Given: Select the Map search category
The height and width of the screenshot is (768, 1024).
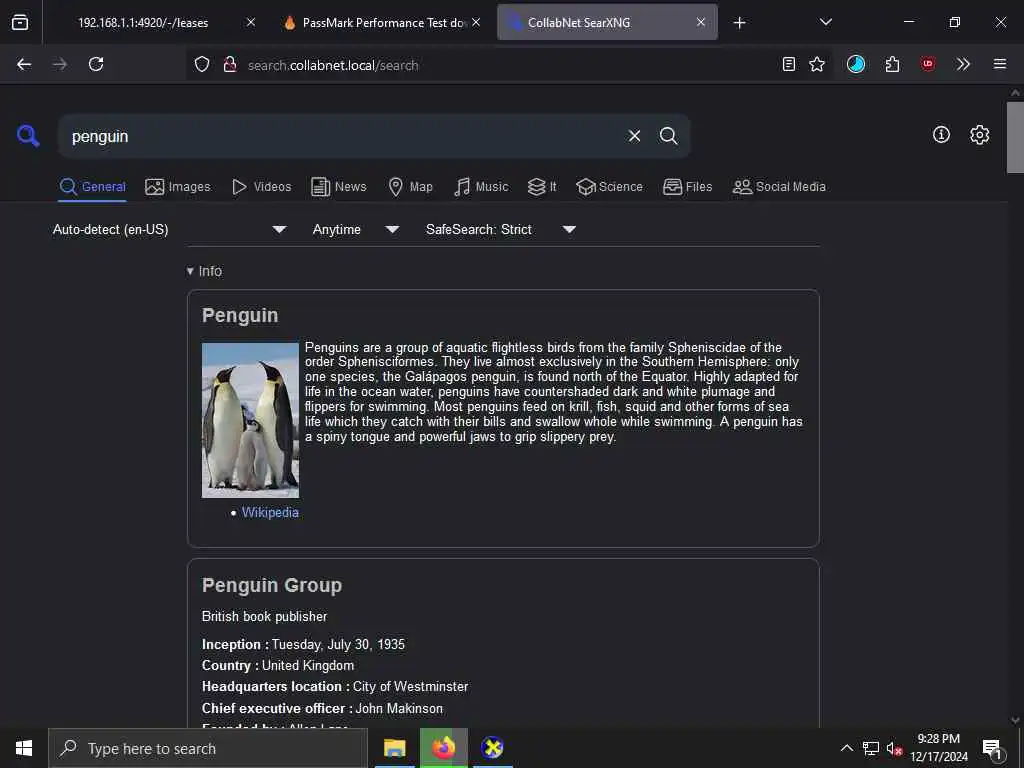Looking at the screenshot, I should pos(410,187).
